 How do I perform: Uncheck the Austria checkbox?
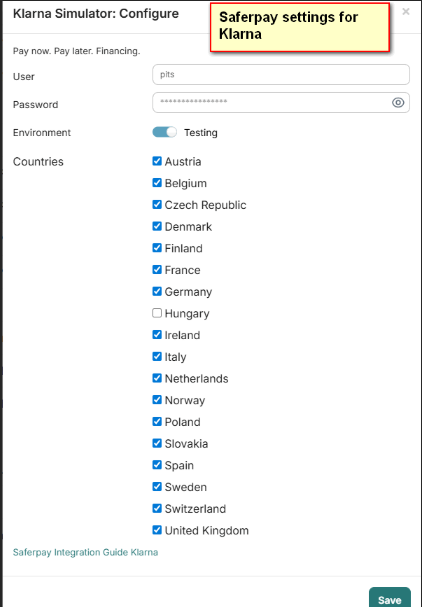157,161
